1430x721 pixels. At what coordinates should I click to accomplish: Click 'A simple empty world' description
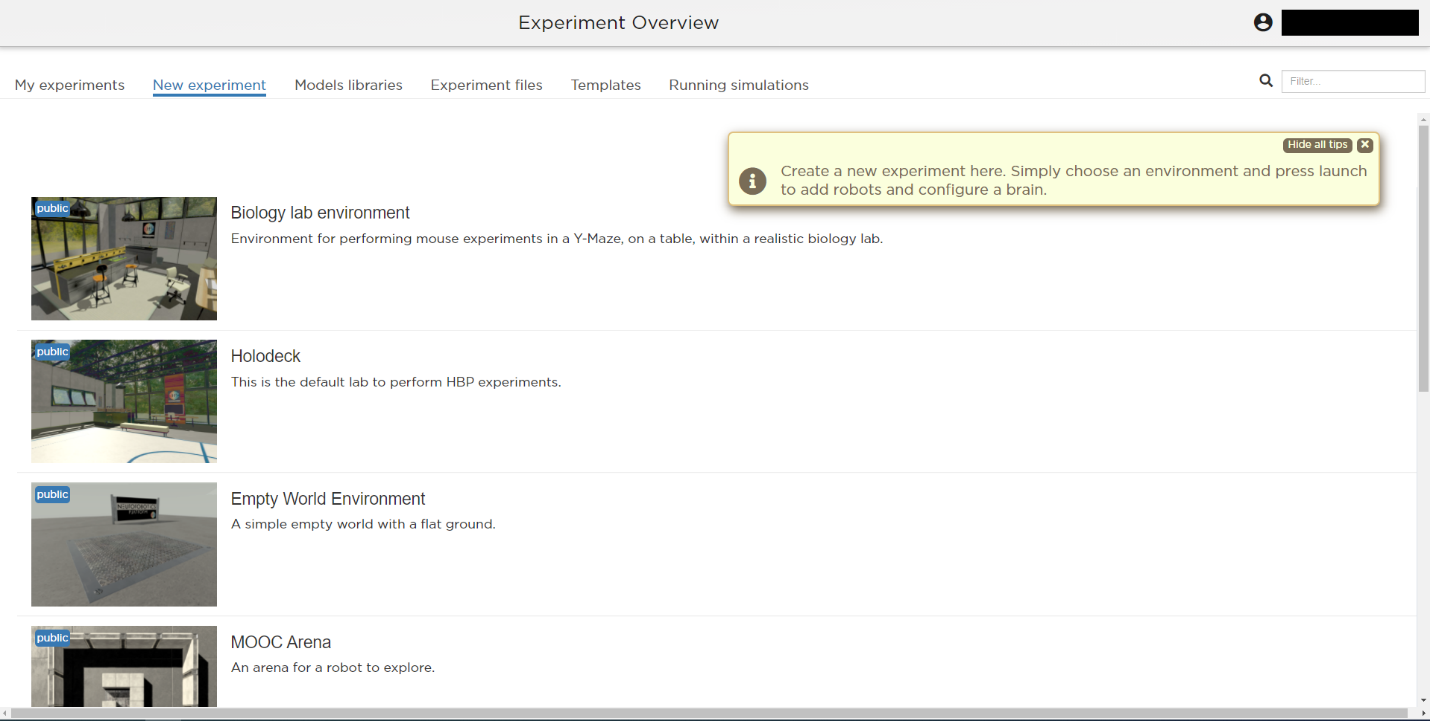pyautogui.click(x=363, y=524)
